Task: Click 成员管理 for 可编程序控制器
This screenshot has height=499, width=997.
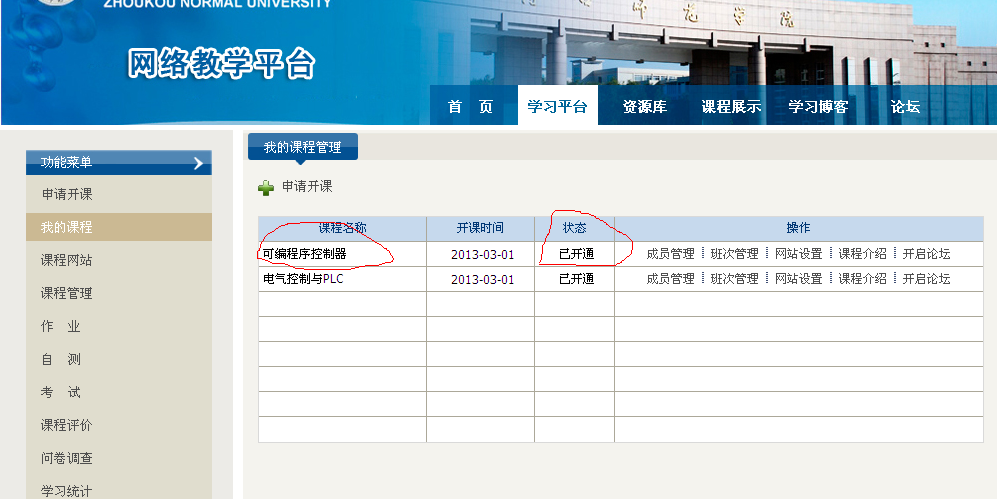Action: coord(670,254)
